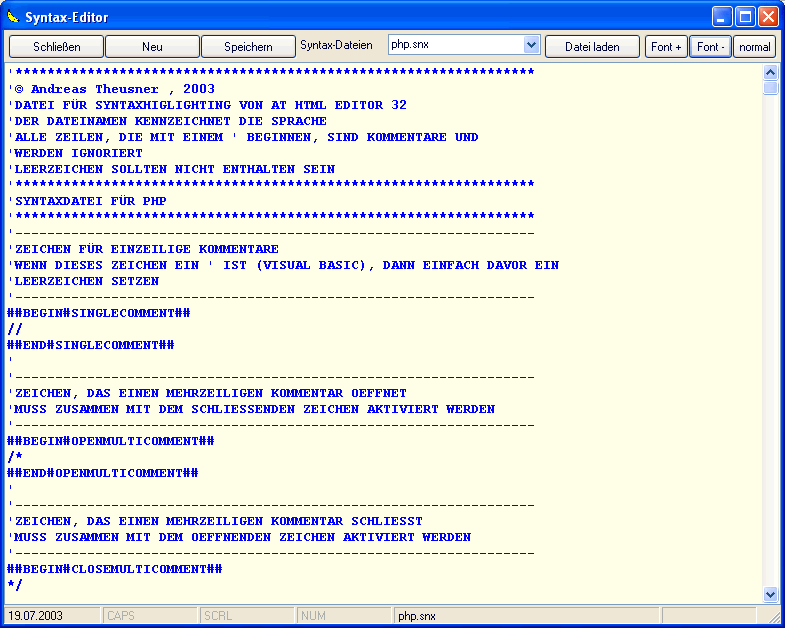Click the CAPS indicator in the status bar
Image resolution: width=785 pixels, height=628 pixels.
pyautogui.click(x=120, y=616)
